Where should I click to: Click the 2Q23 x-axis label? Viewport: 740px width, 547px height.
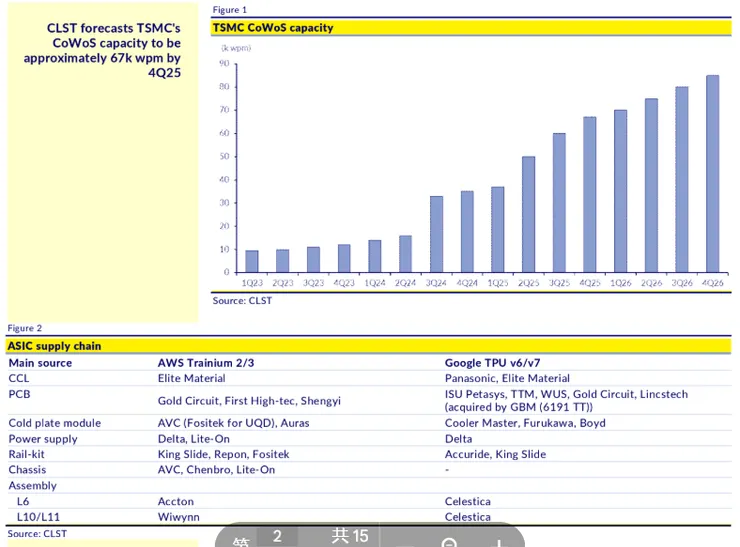(x=283, y=283)
